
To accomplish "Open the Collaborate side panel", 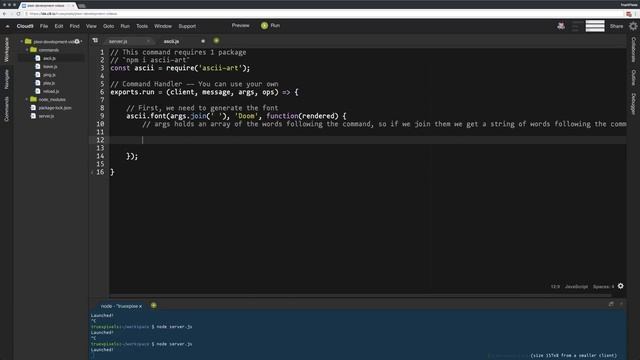I will pyautogui.click(x=633, y=50).
